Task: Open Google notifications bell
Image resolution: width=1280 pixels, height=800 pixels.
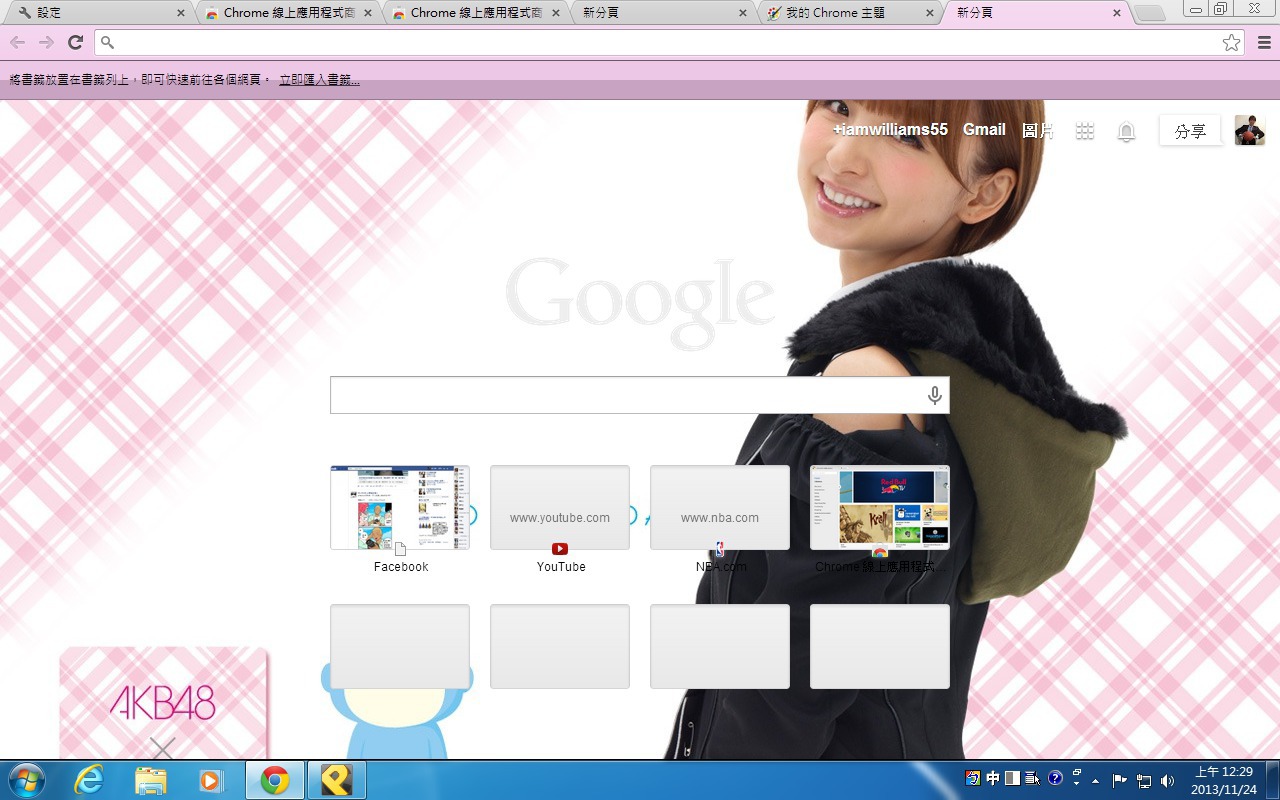Action: (1127, 132)
